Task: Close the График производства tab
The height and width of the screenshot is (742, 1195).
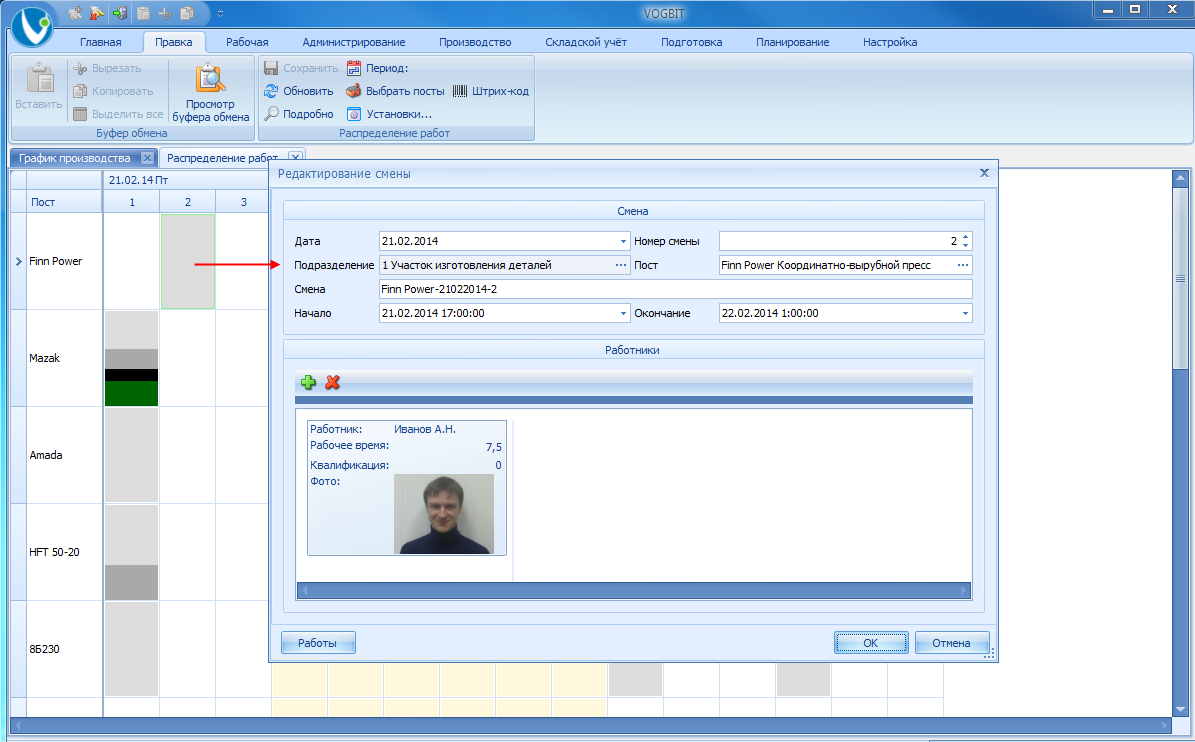Action: pyautogui.click(x=148, y=158)
